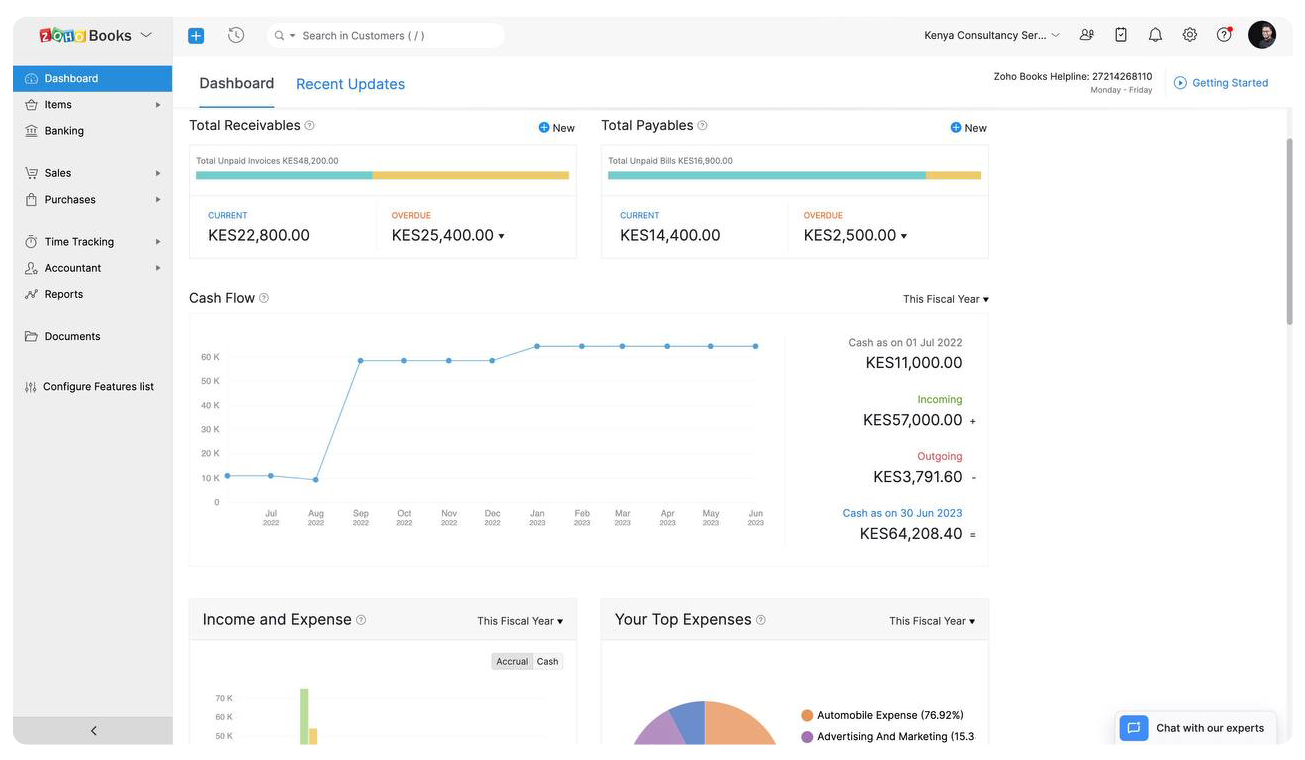Open Configure Features list
This screenshot has height=760, width=1305.
[97, 386]
